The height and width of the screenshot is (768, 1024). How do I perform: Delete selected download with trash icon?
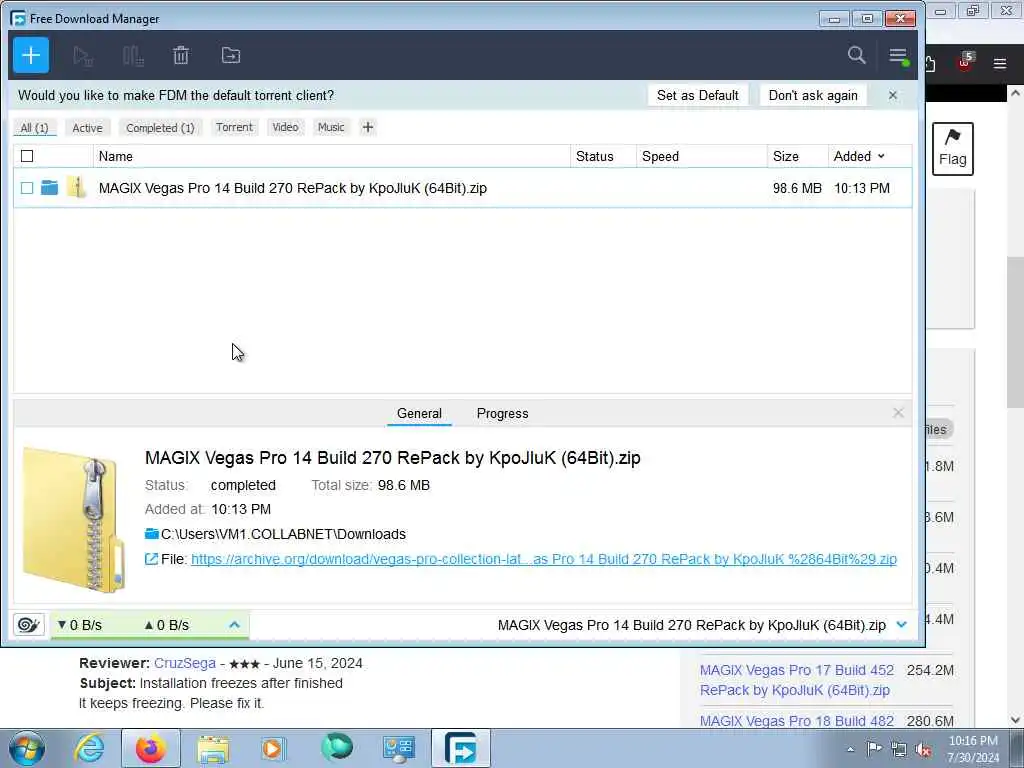[x=181, y=56]
